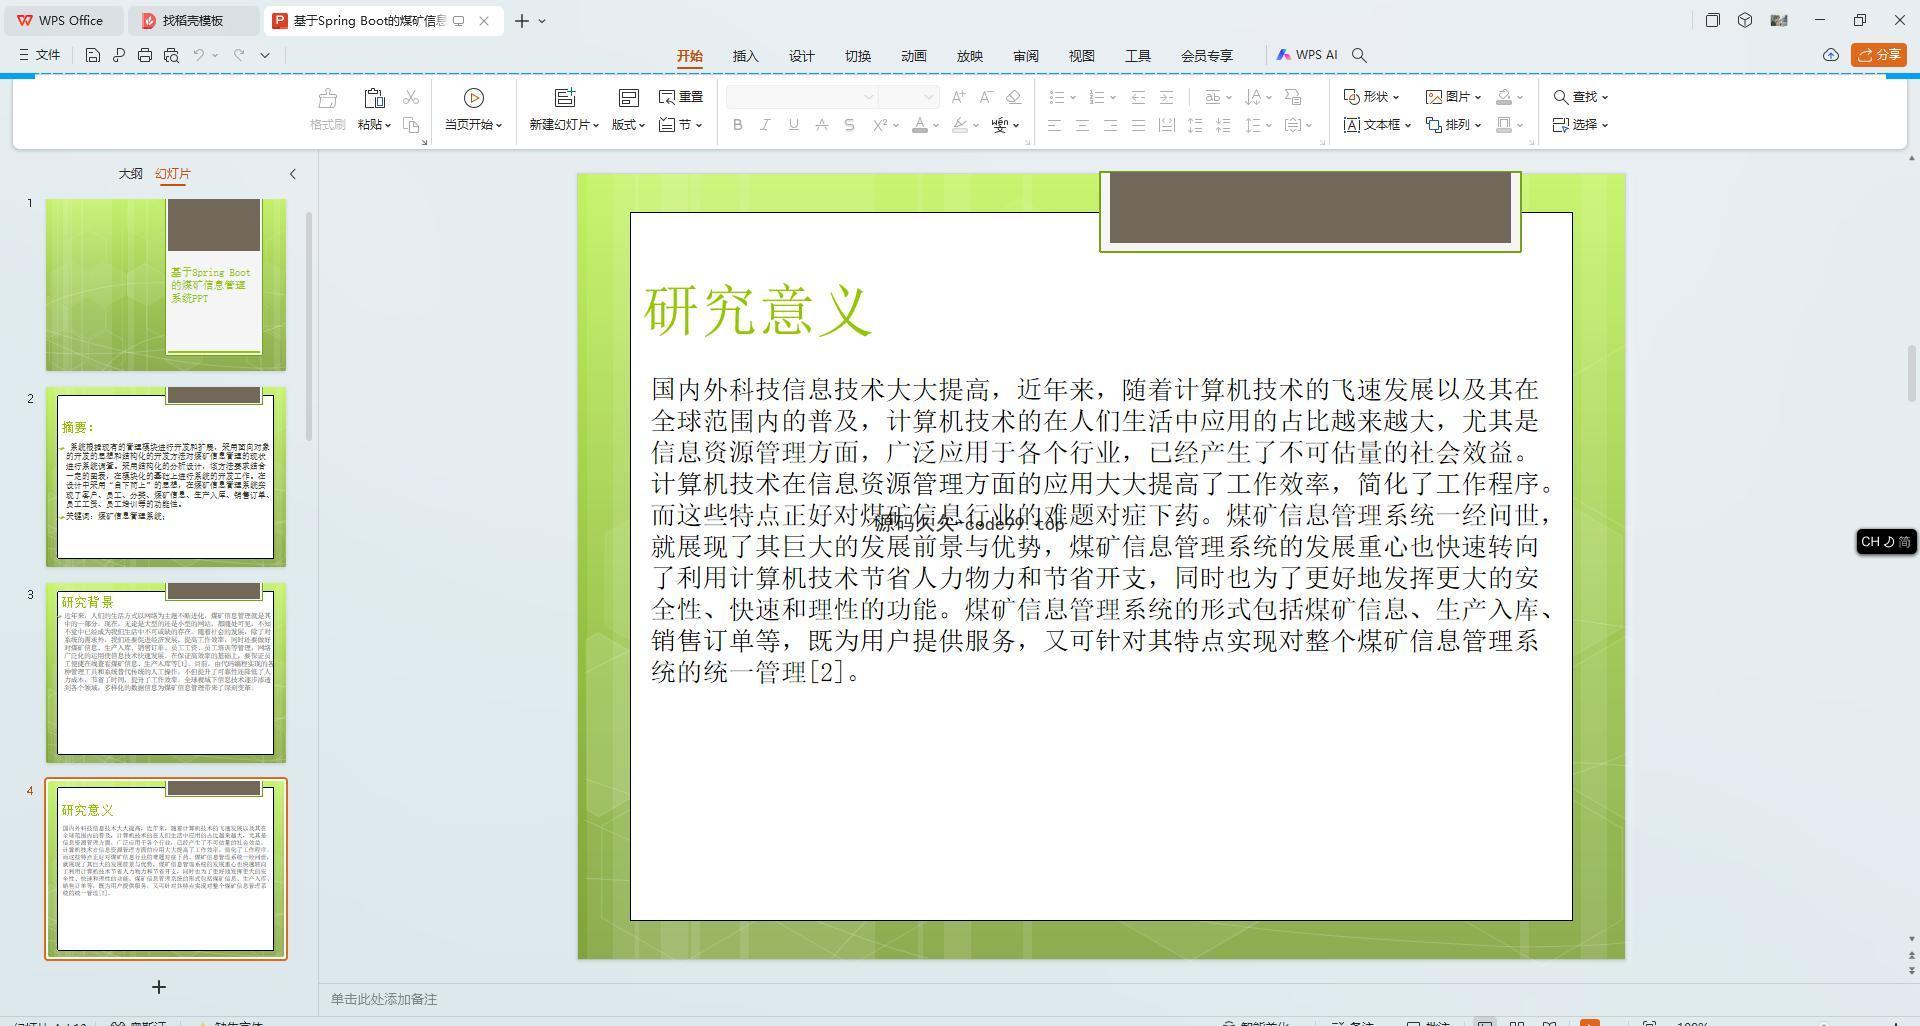Click the Increase Font Size icon
Screen dimensions: 1920x1026
pos(958,97)
